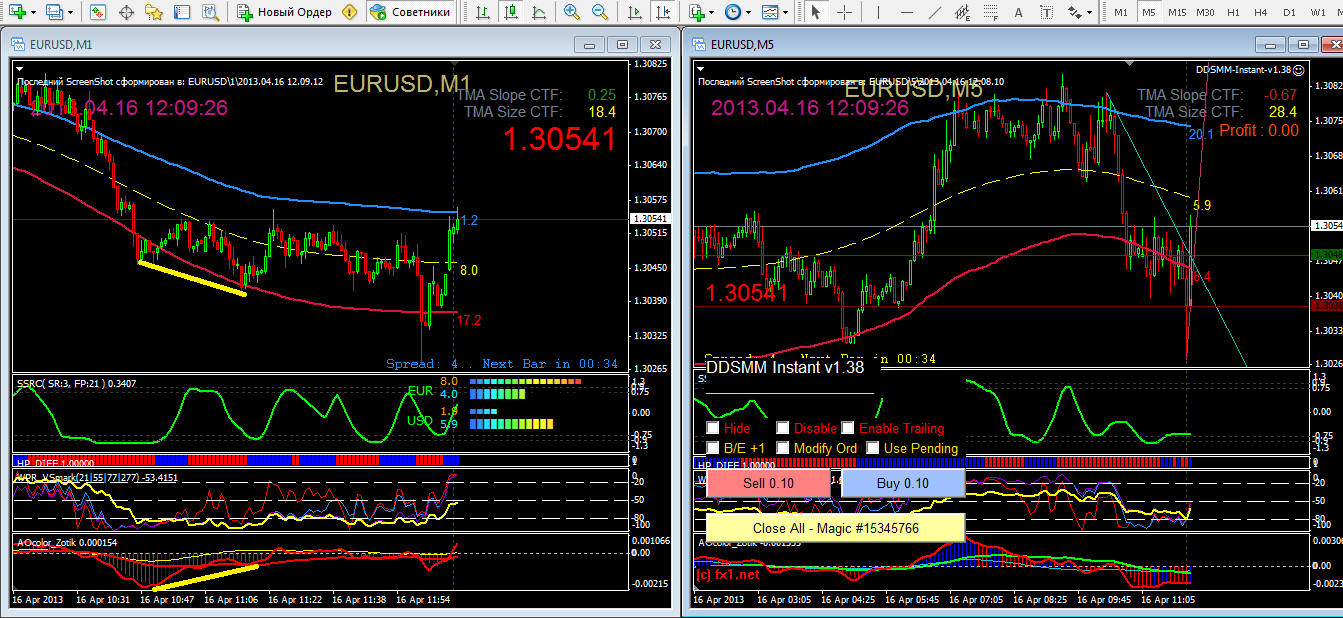Check the Use Pending checkbox
This screenshot has width=1343, height=618.
[873, 448]
